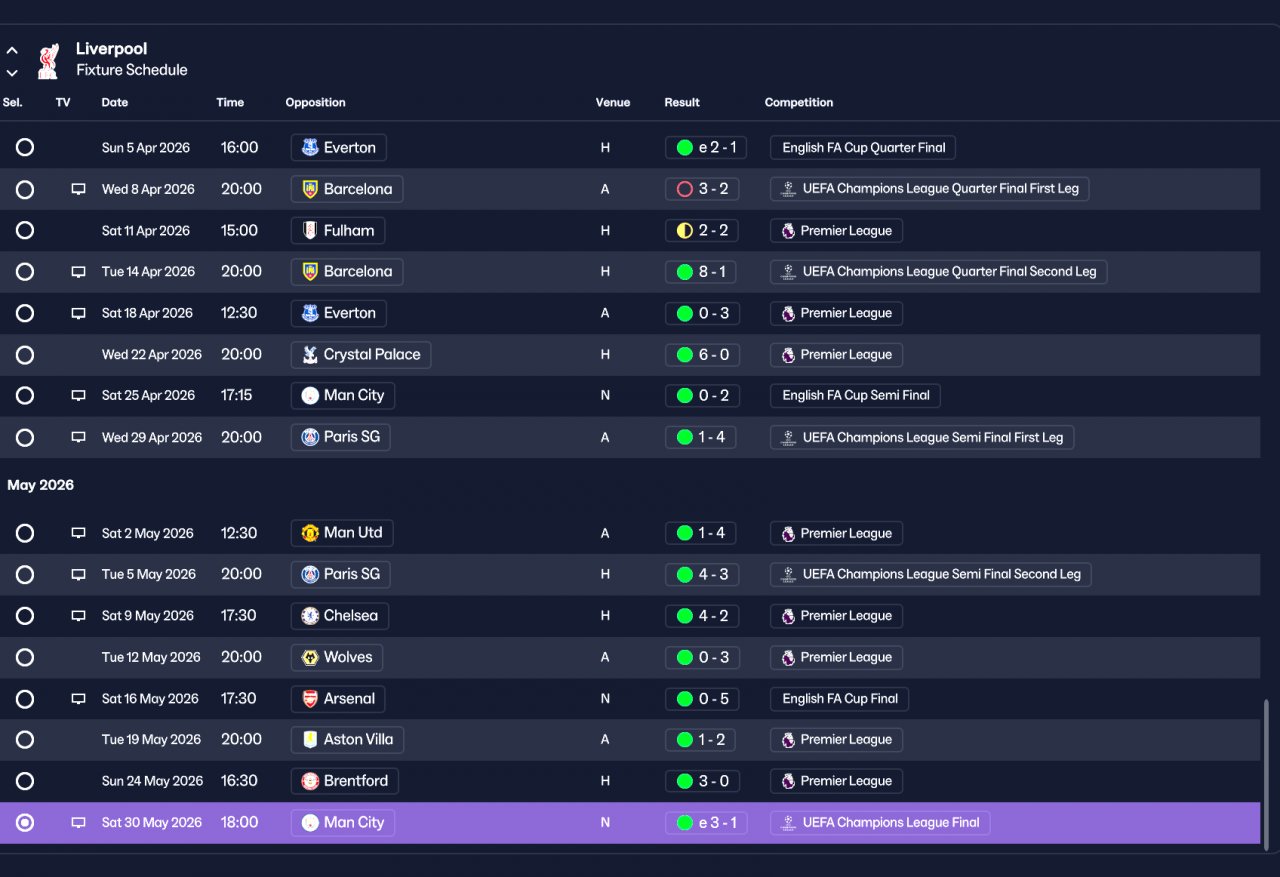Click the yellow draw indicator for 2 - 2 result
This screenshot has height=877, width=1280.
tap(685, 231)
